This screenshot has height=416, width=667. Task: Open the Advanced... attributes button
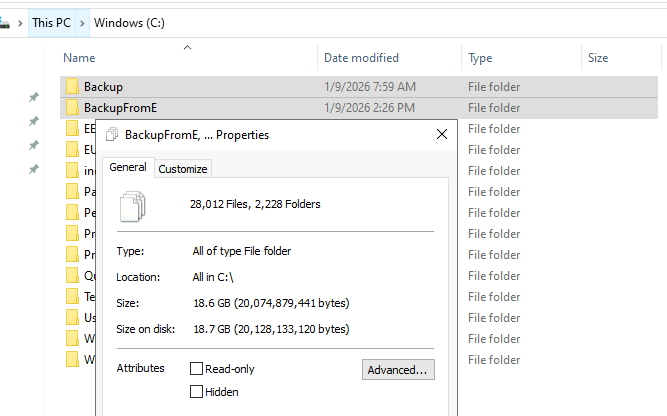(x=398, y=370)
